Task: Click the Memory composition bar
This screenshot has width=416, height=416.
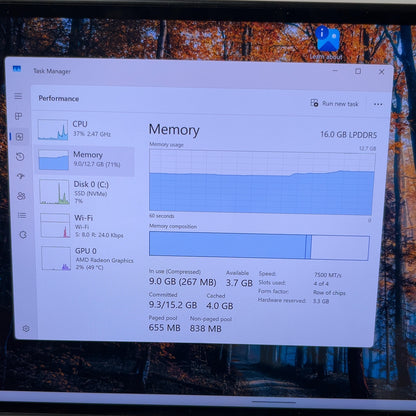Action: pos(259,246)
